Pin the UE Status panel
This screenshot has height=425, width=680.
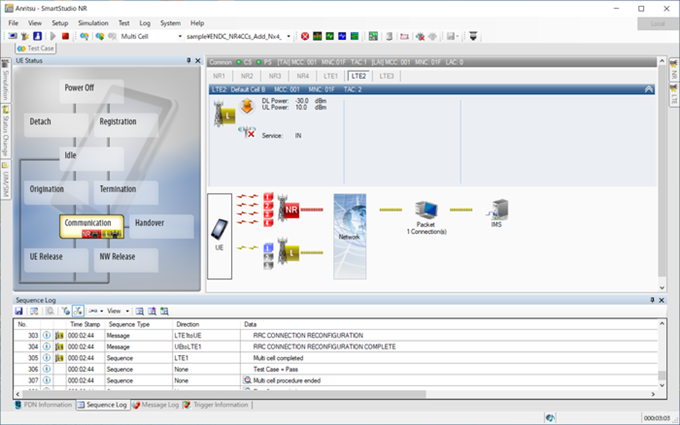pos(188,61)
